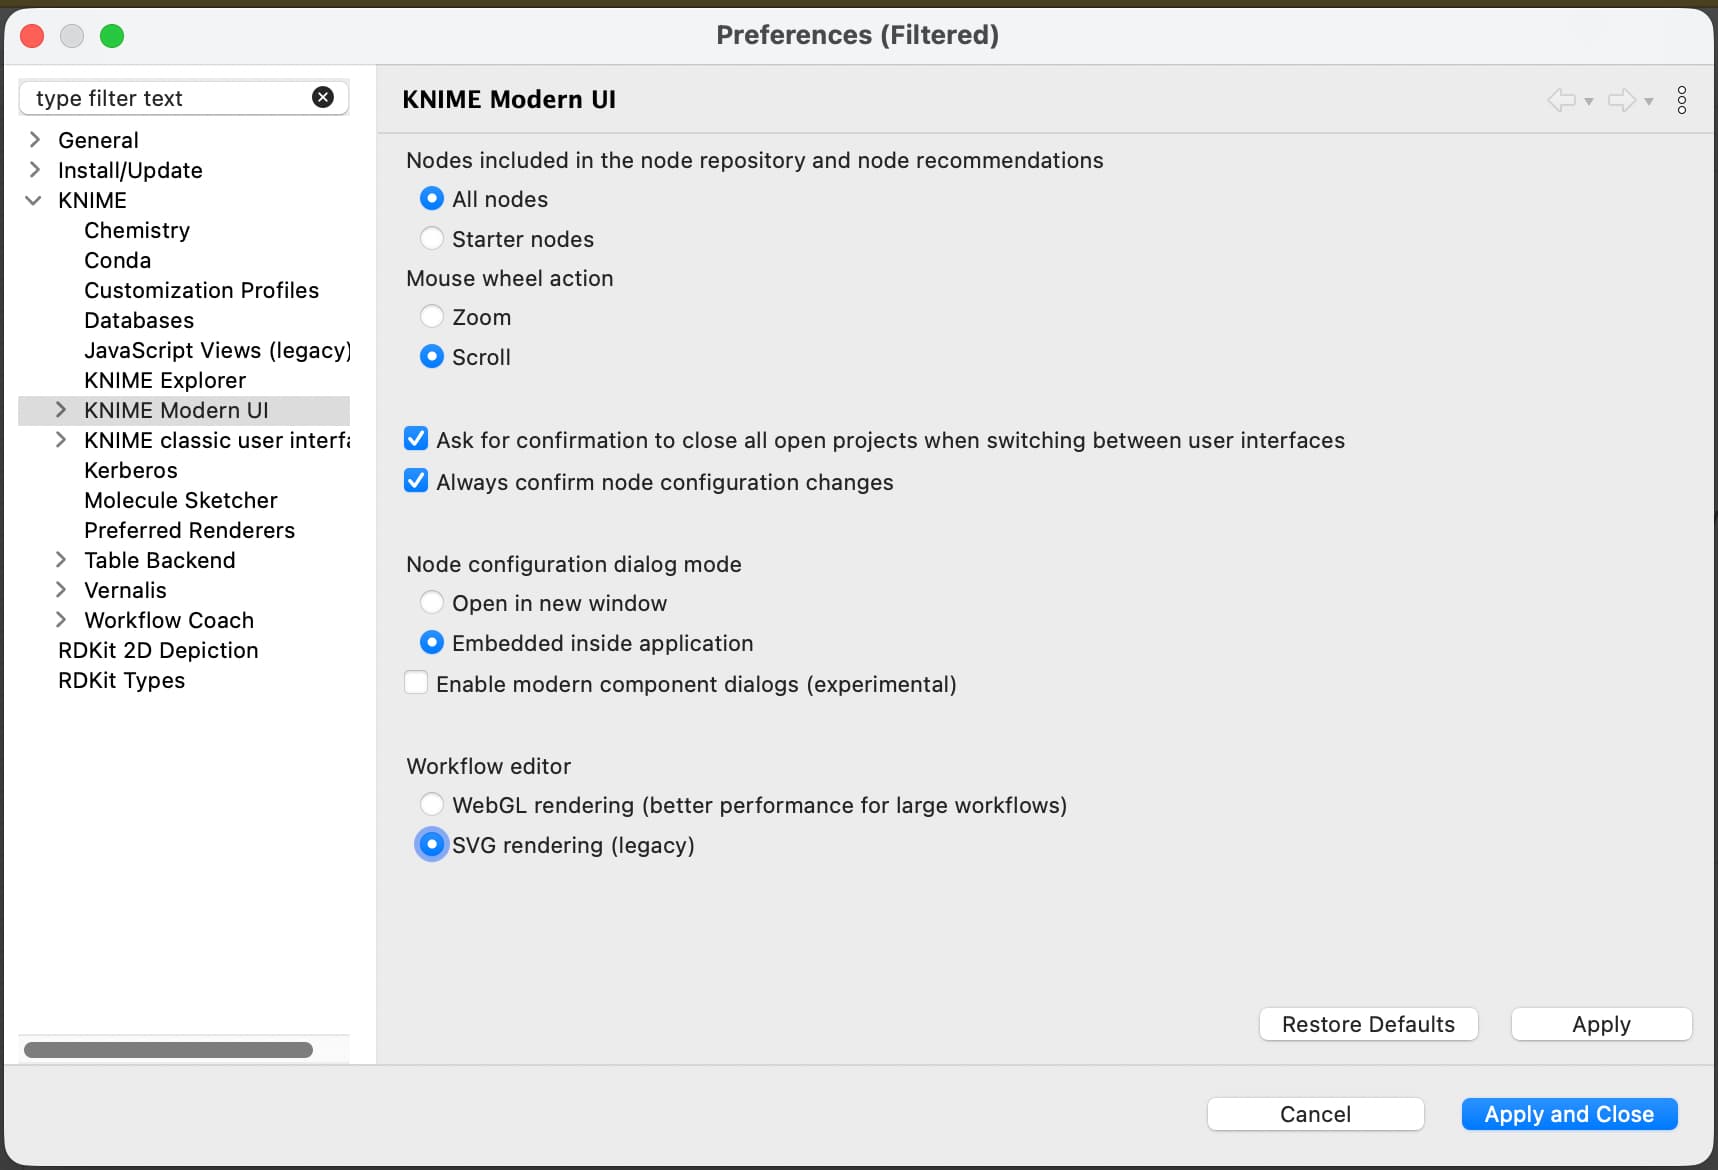Collapse the KNIME tree category
This screenshot has height=1170, width=1718.
click(x=33, y=200)
